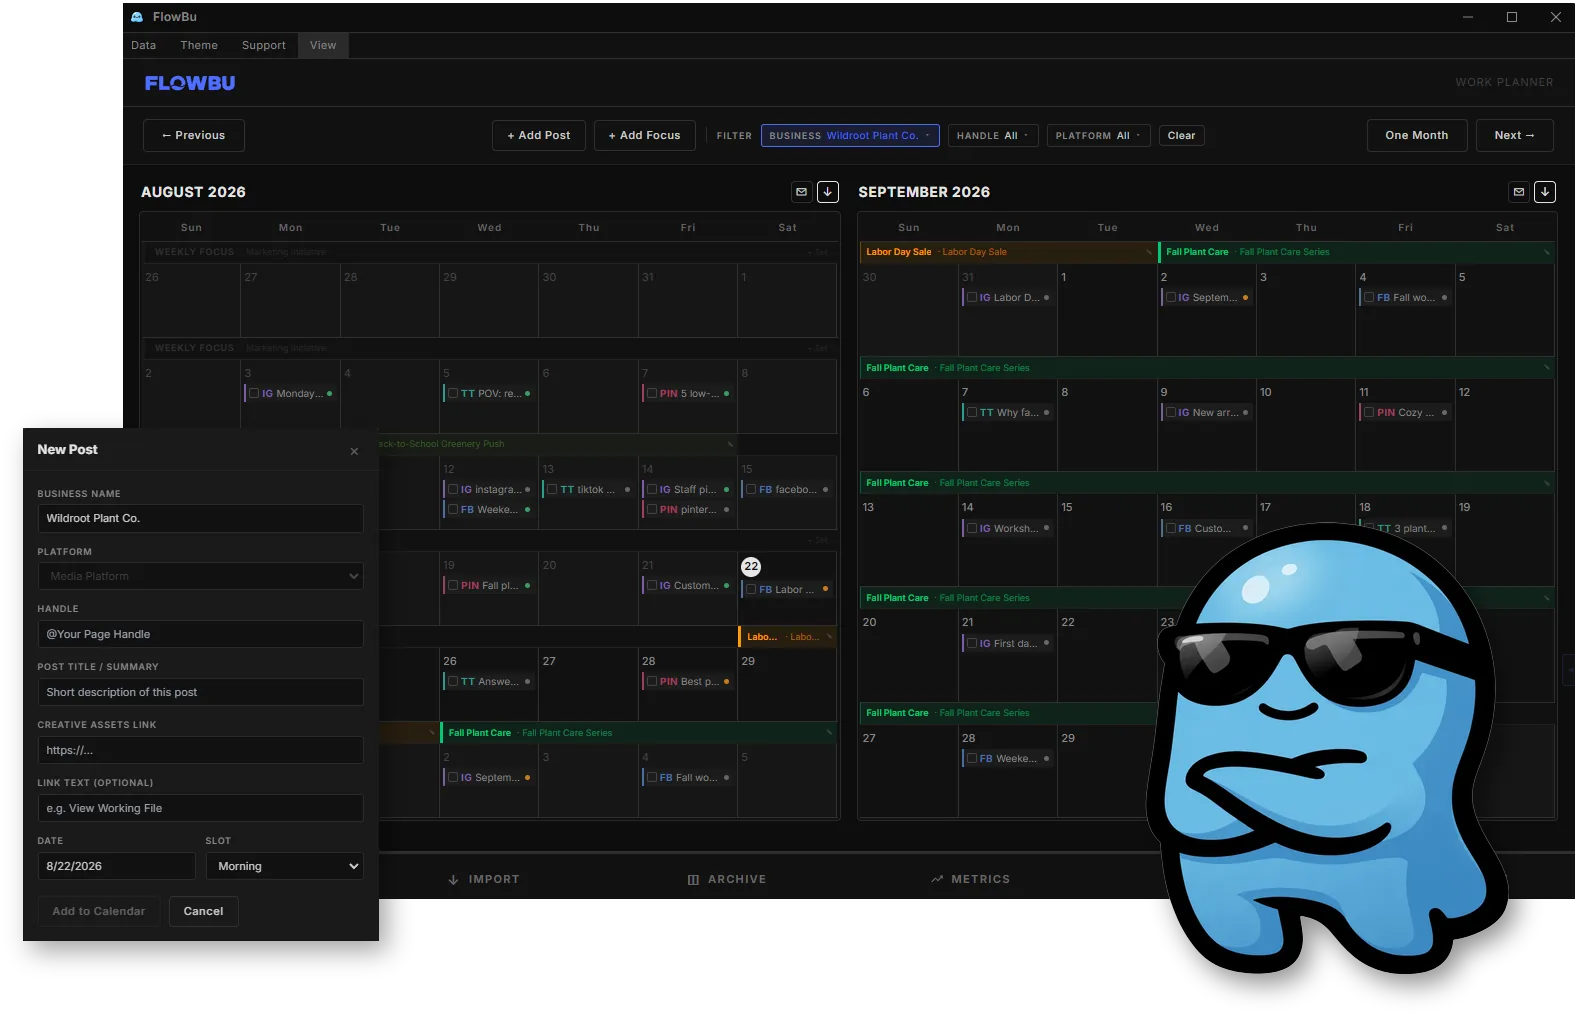This screenshot has width=1578, height=1016.
Task: Click the status dot on TT Answe... post
Action: (x=527, y=682)
